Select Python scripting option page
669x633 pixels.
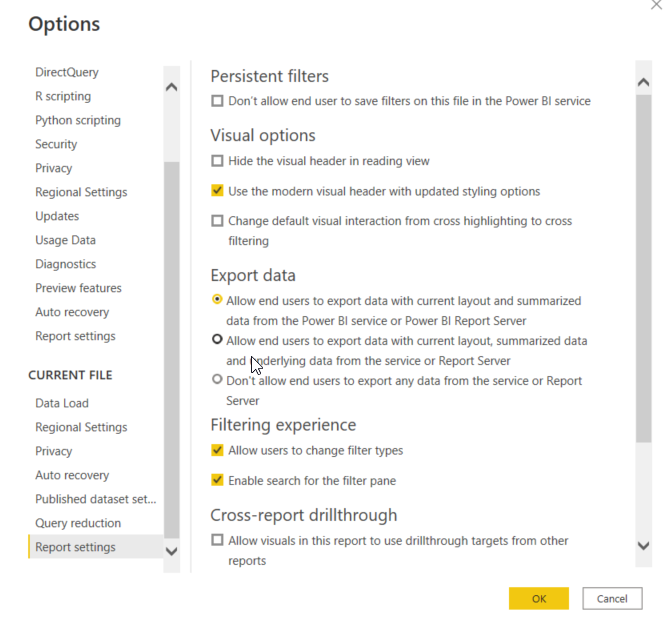click(78, 120)
